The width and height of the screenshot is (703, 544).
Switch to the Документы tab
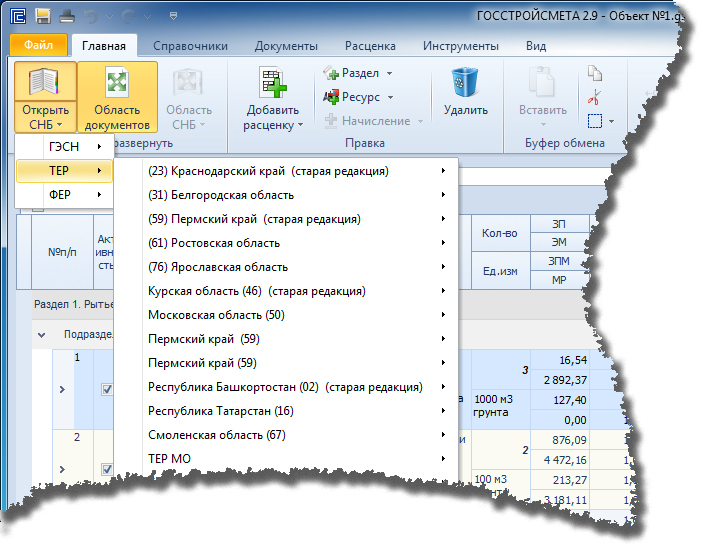pyautogui.click(x=286, y=46)
